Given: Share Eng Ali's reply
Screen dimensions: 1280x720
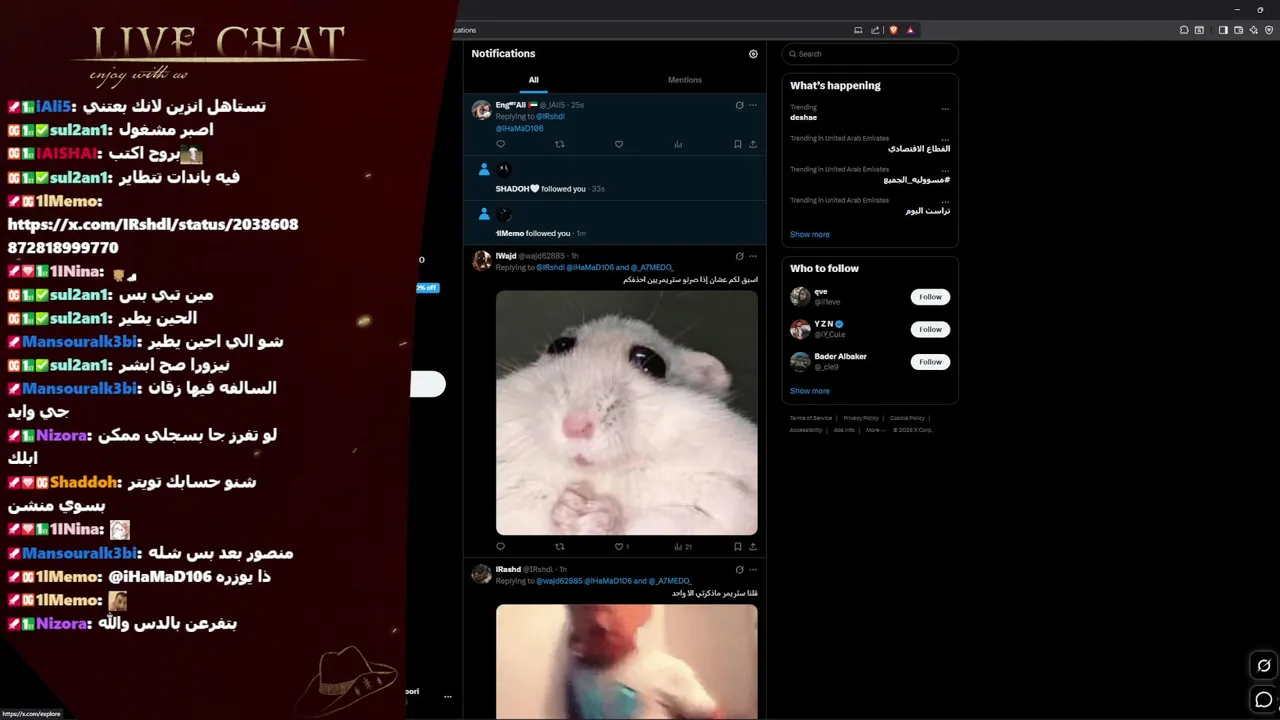Looking at the screenshot, I should coord(753,144).
